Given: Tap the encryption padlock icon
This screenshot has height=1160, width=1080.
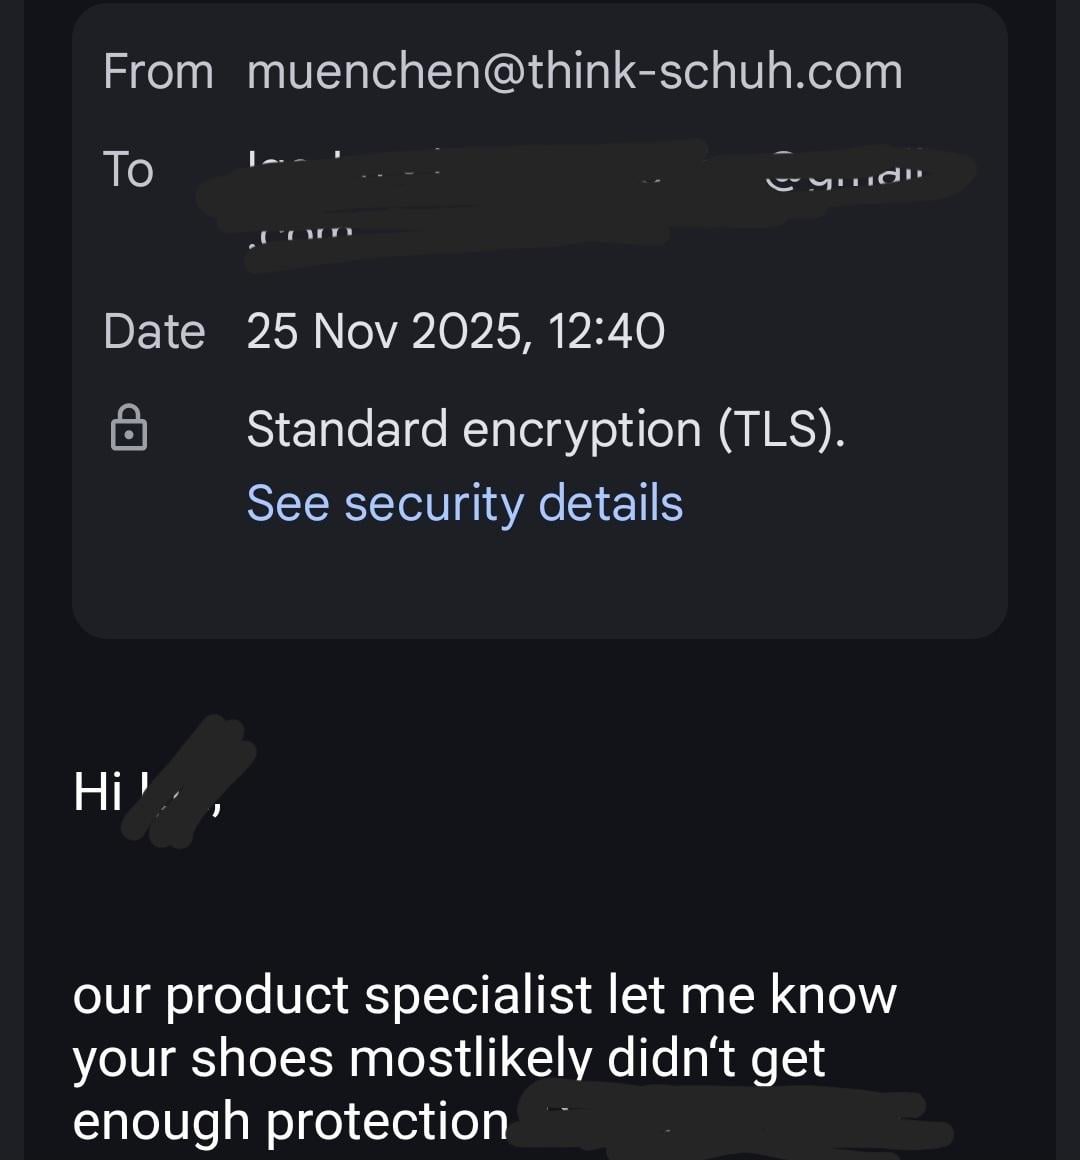Looking at the screenshot, I should 128,428.
